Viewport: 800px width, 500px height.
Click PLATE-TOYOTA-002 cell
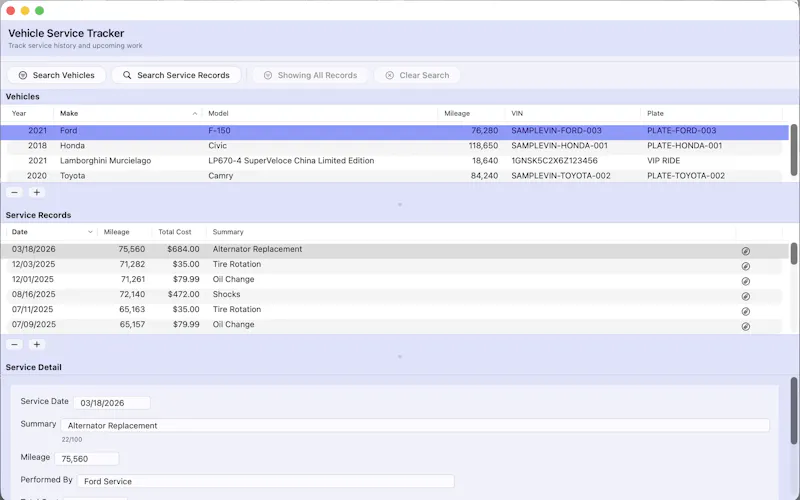(686, 176)
